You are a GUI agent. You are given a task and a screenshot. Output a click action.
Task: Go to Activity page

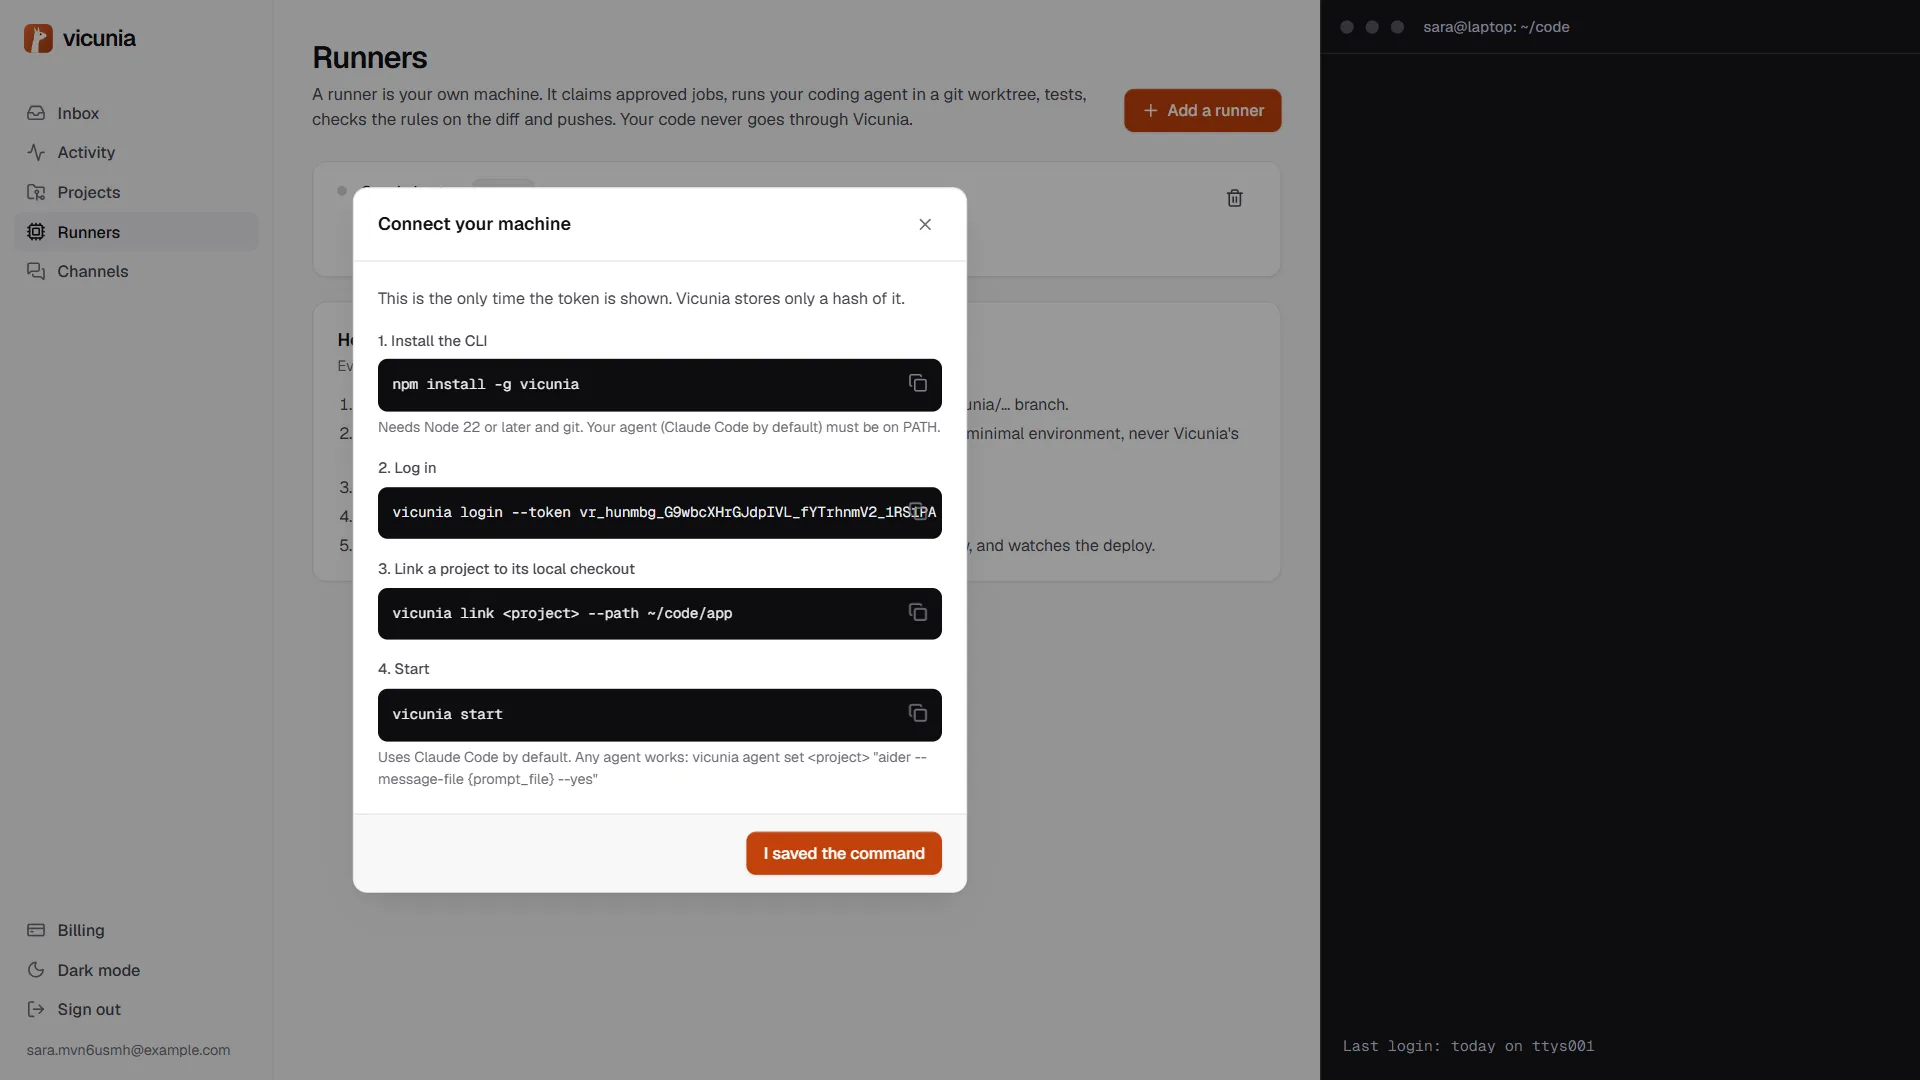(136, 152)
